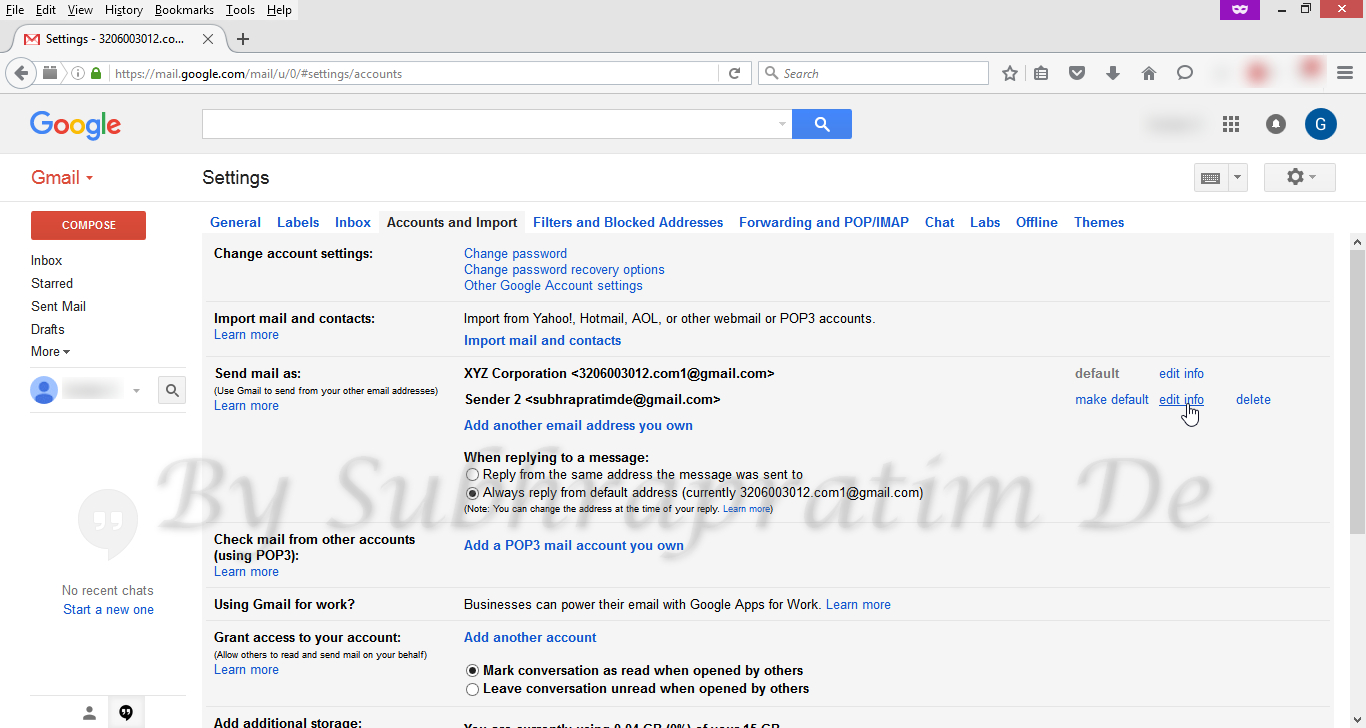Expand the More labels list

pyautogui.click(x=50, y=352)
